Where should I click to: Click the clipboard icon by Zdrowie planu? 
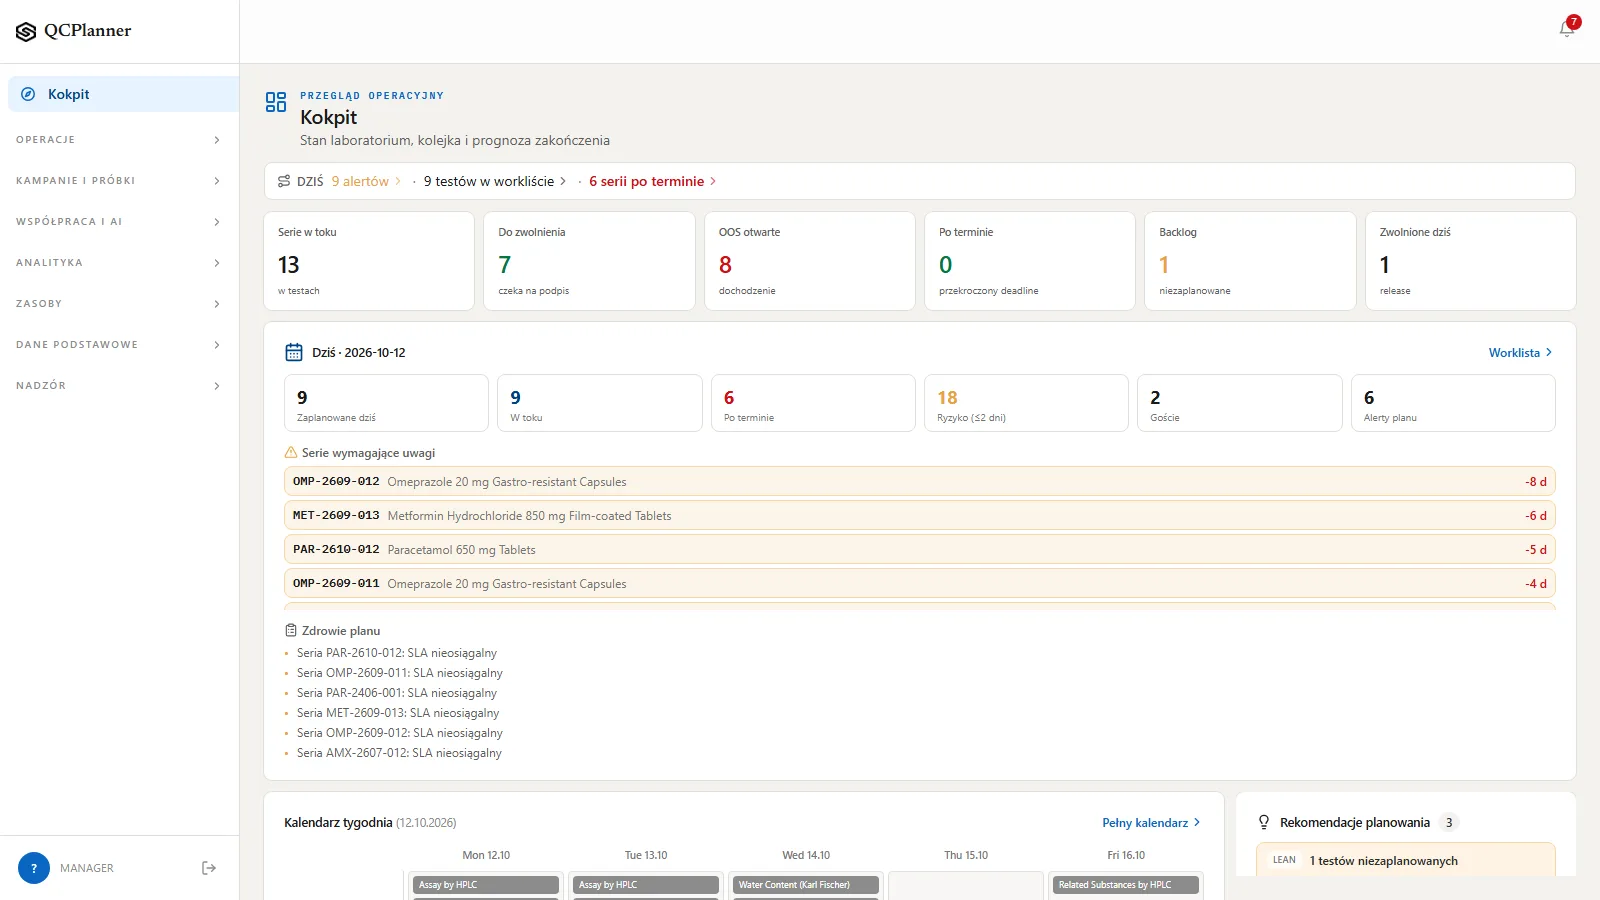(x=291, y=630)
